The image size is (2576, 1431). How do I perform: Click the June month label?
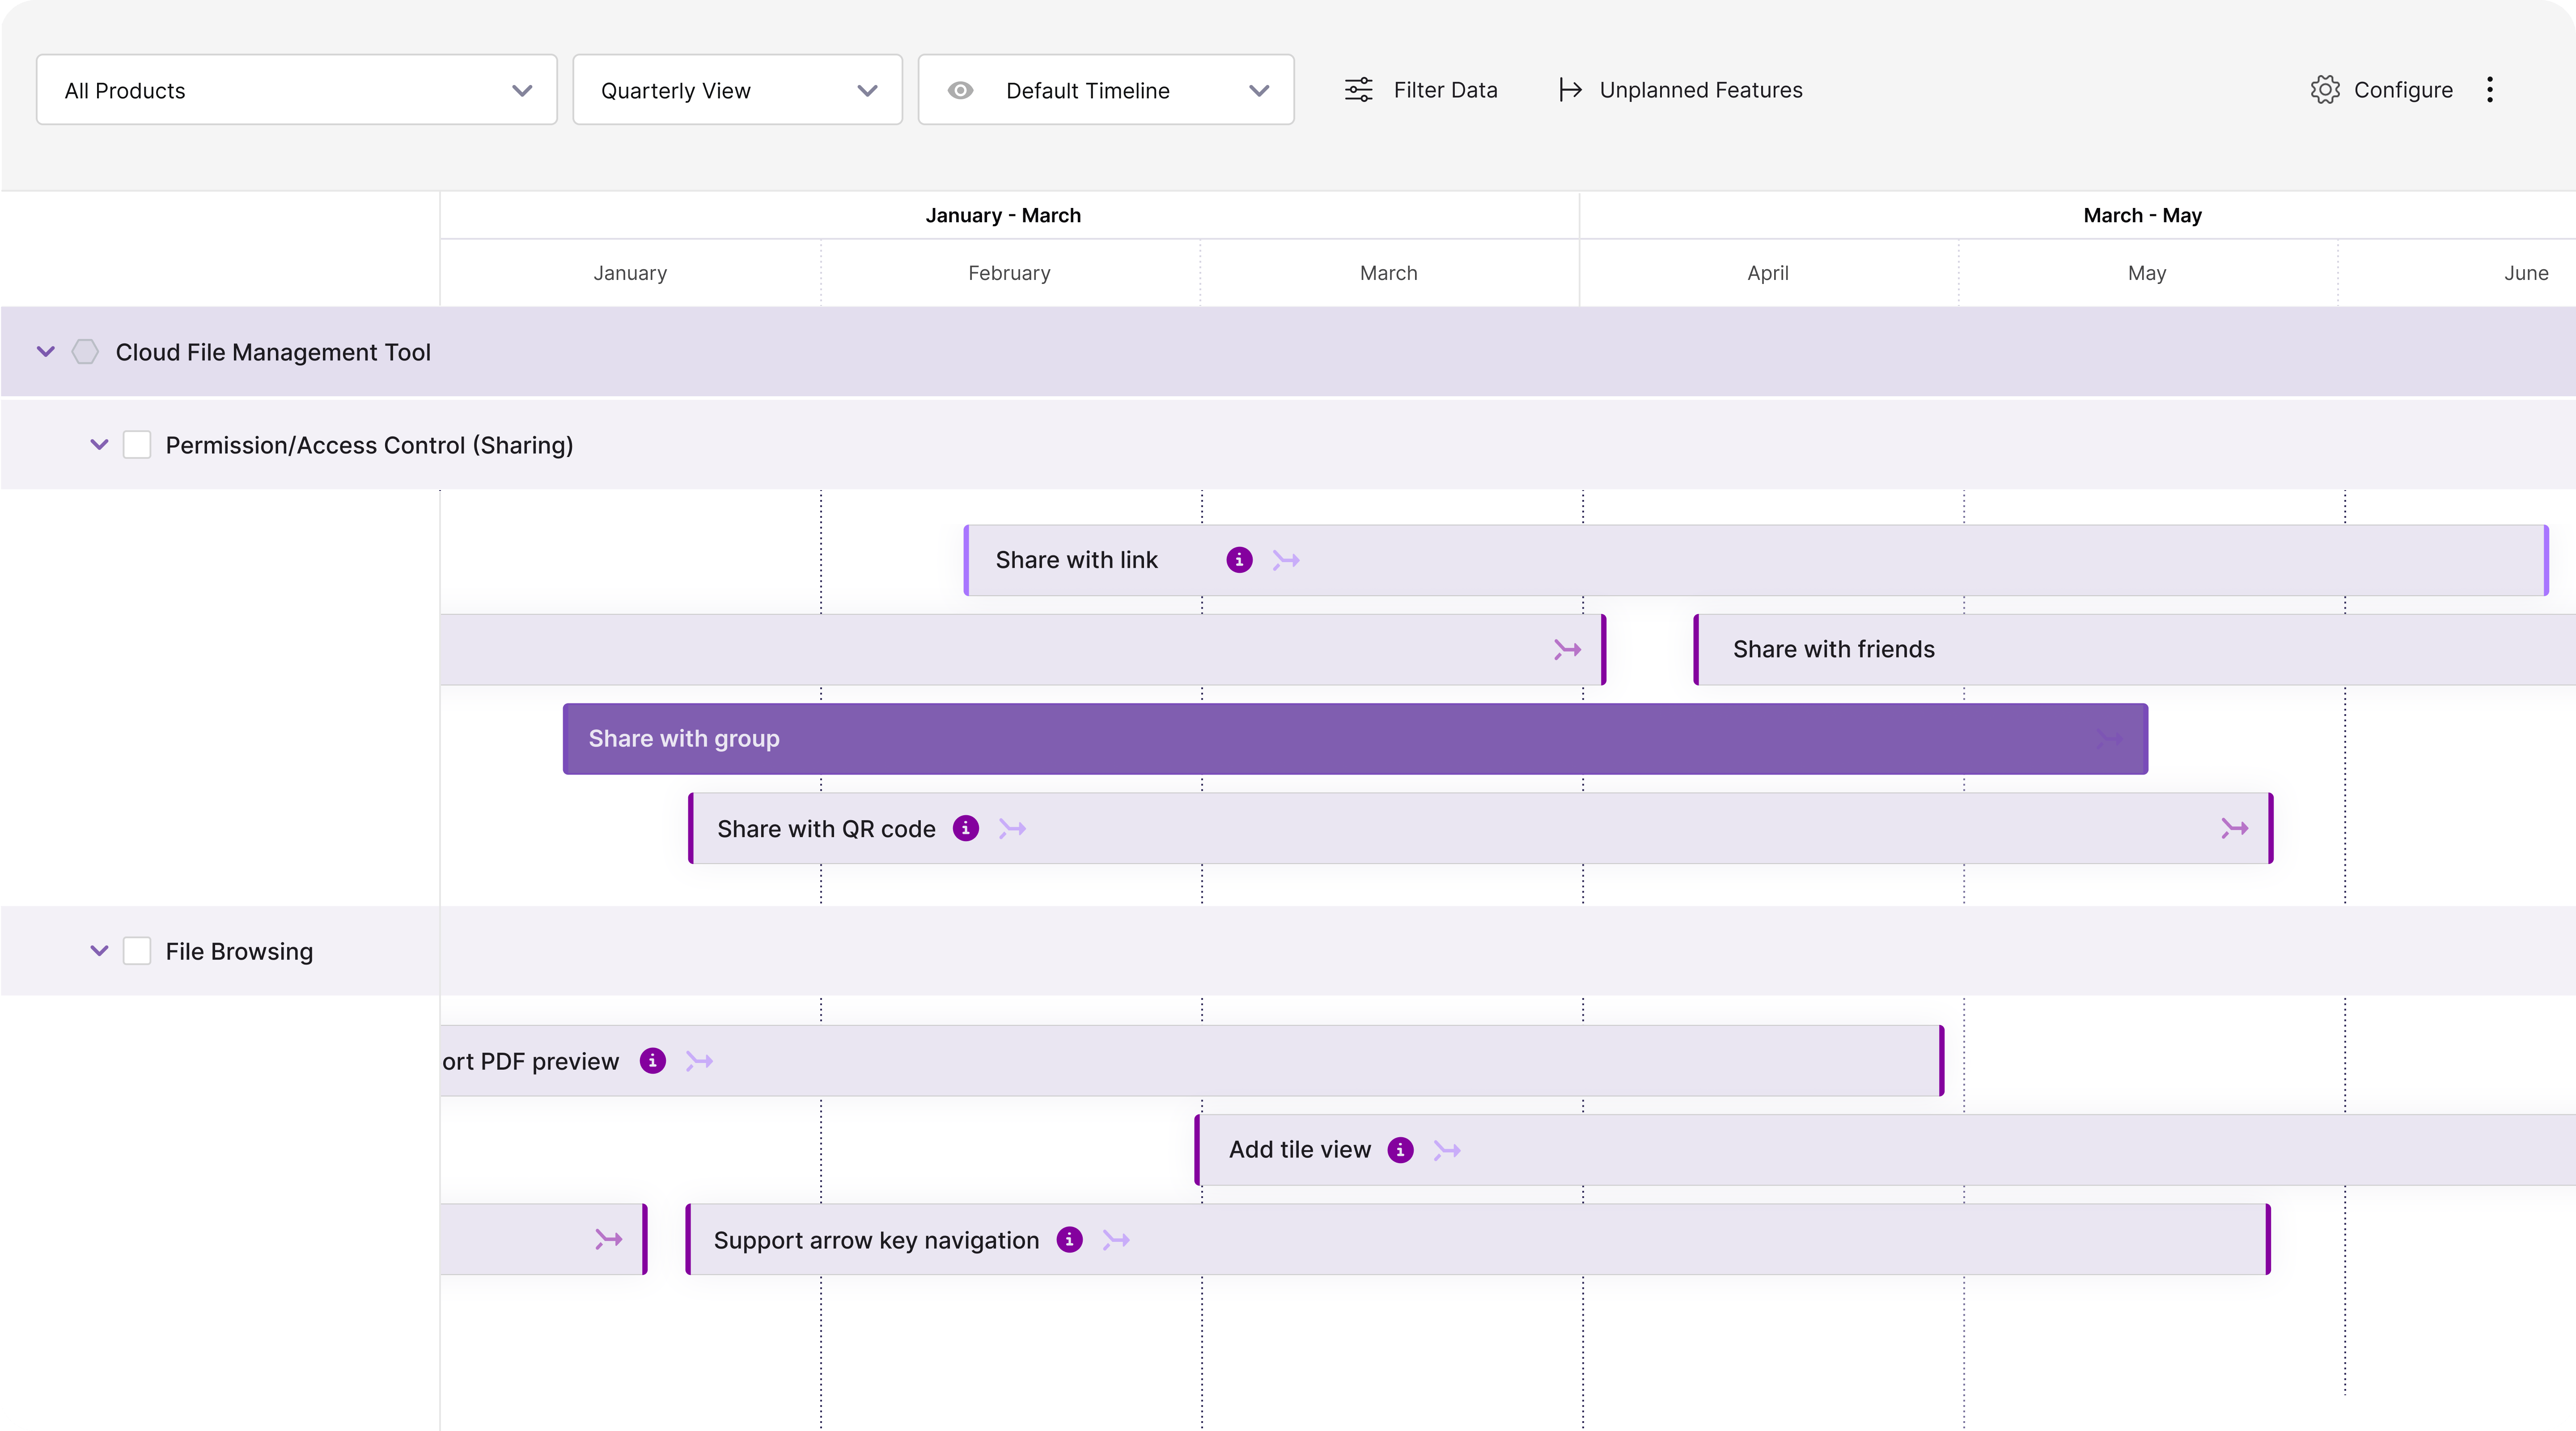[2526, 273]
